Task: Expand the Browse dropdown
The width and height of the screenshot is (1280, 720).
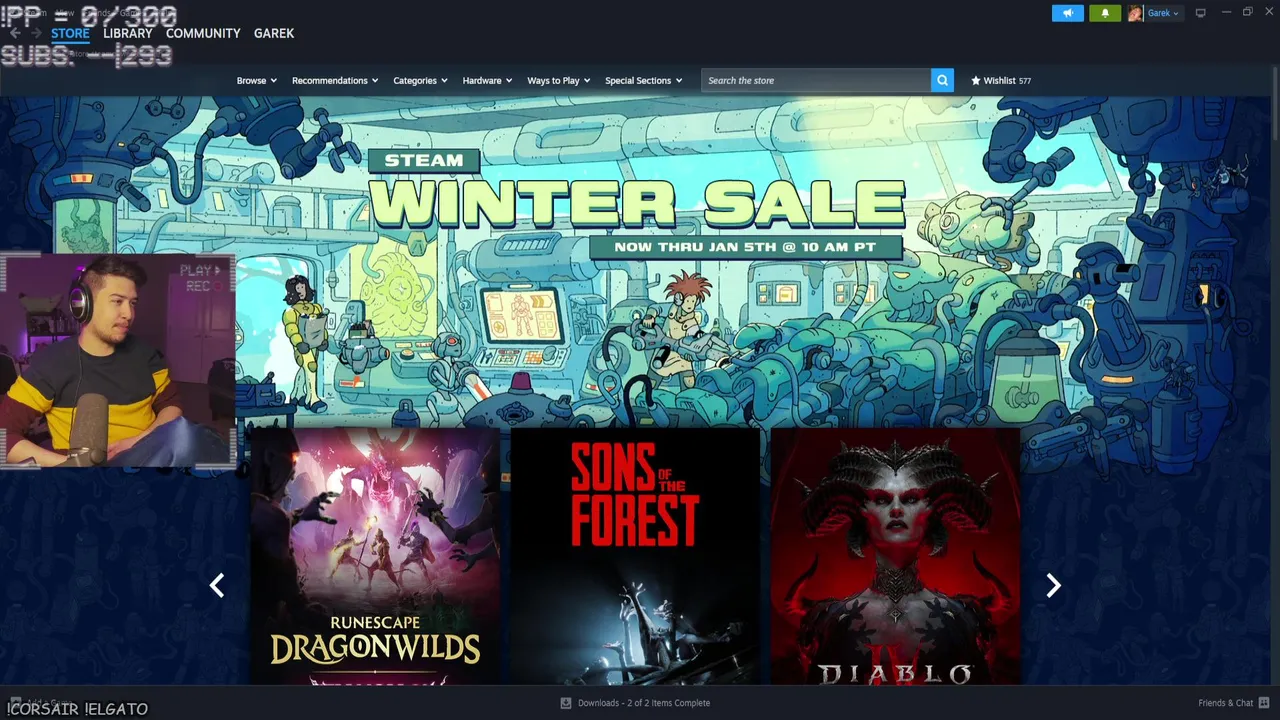Action: pyautogui.click(x=257, y=80)
